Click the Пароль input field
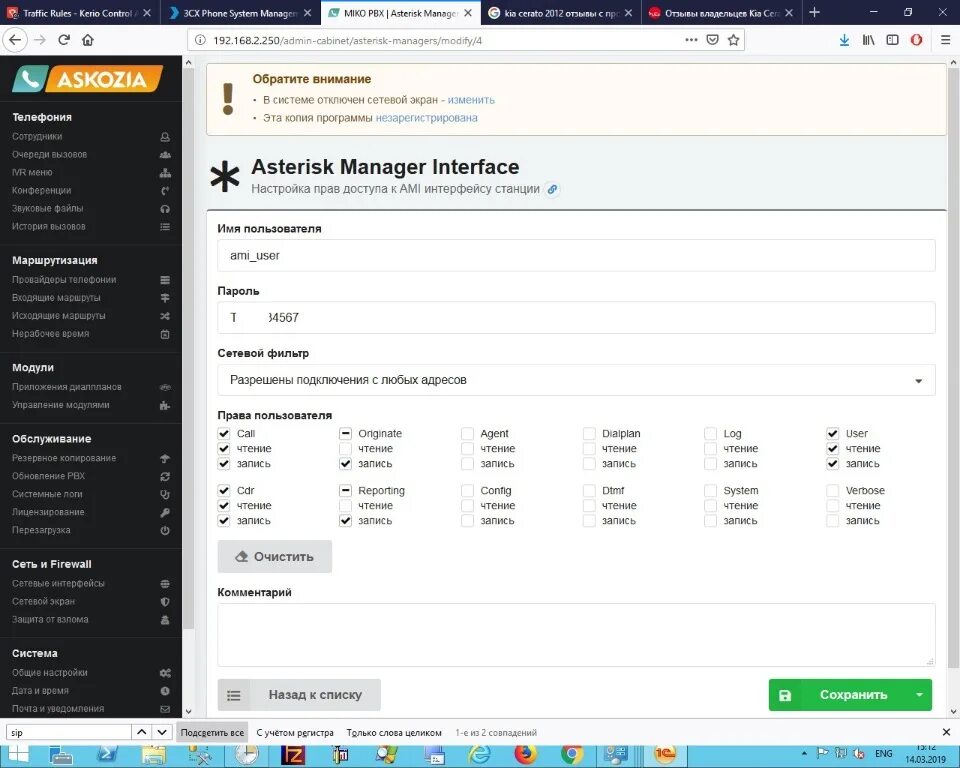 tap(576, 318)
